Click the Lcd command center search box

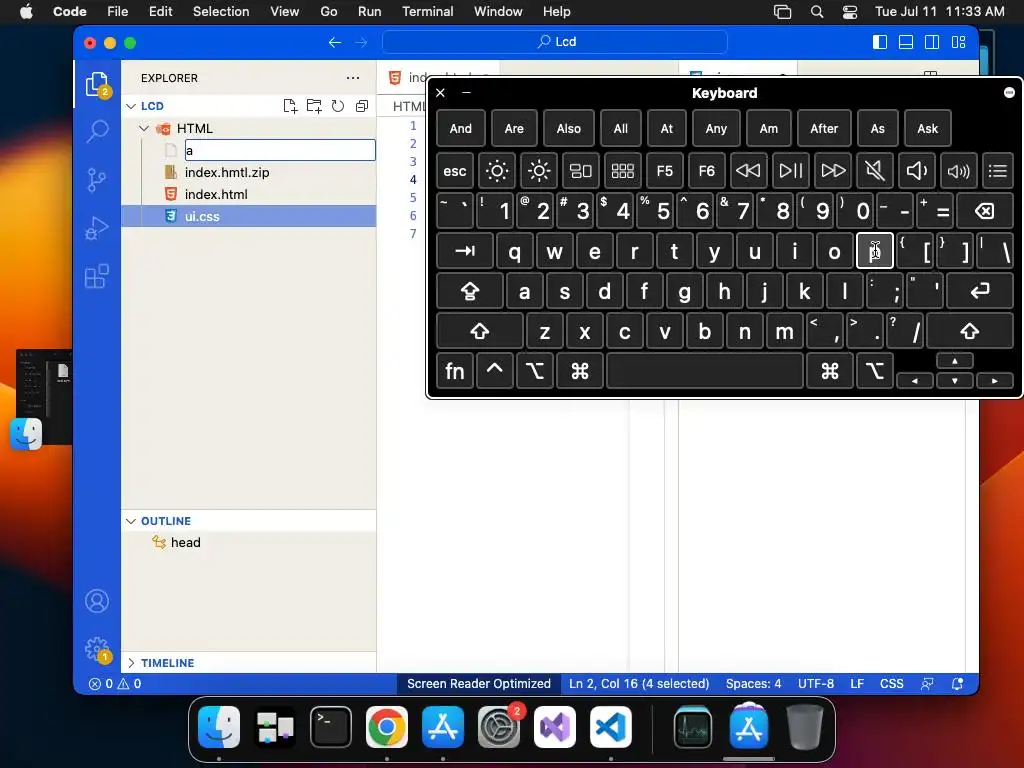click(554, 42)
